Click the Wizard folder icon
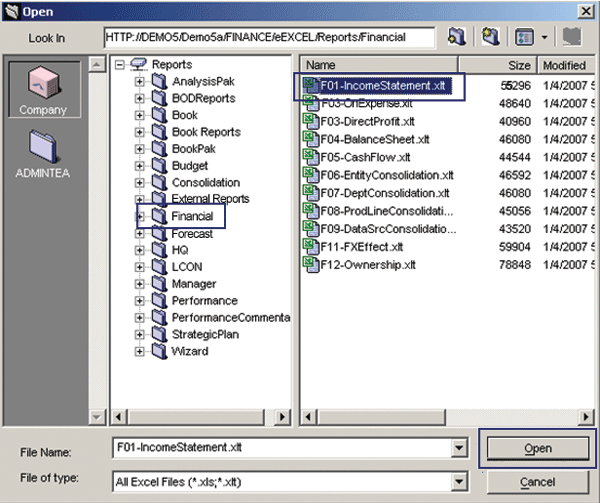The height and width of the screenshot is (503, 600). coord(158,351)
